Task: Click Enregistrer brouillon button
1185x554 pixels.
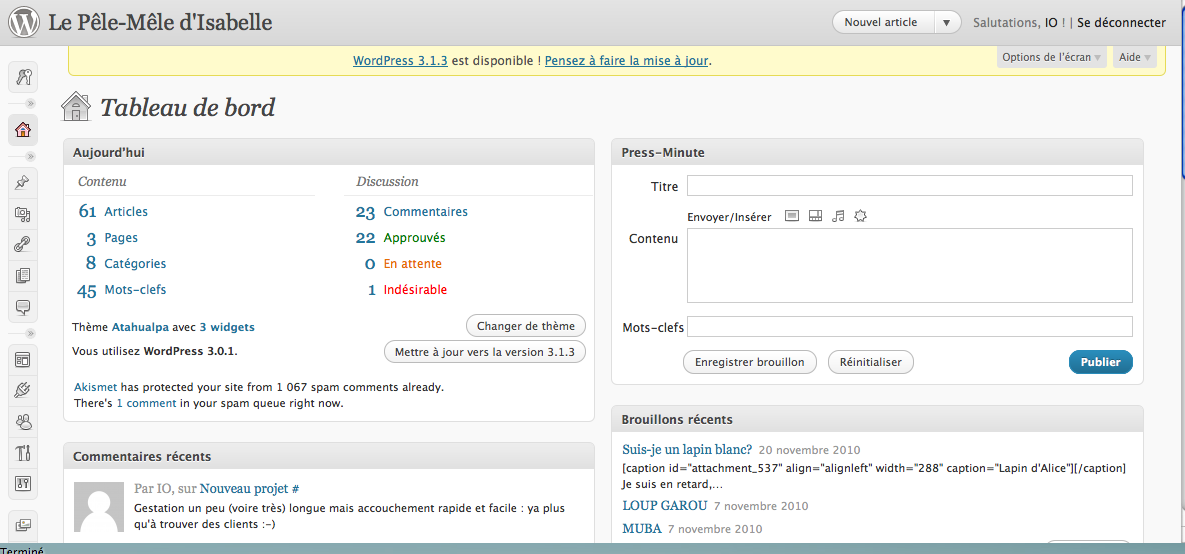Action: [x=749, y=362]
